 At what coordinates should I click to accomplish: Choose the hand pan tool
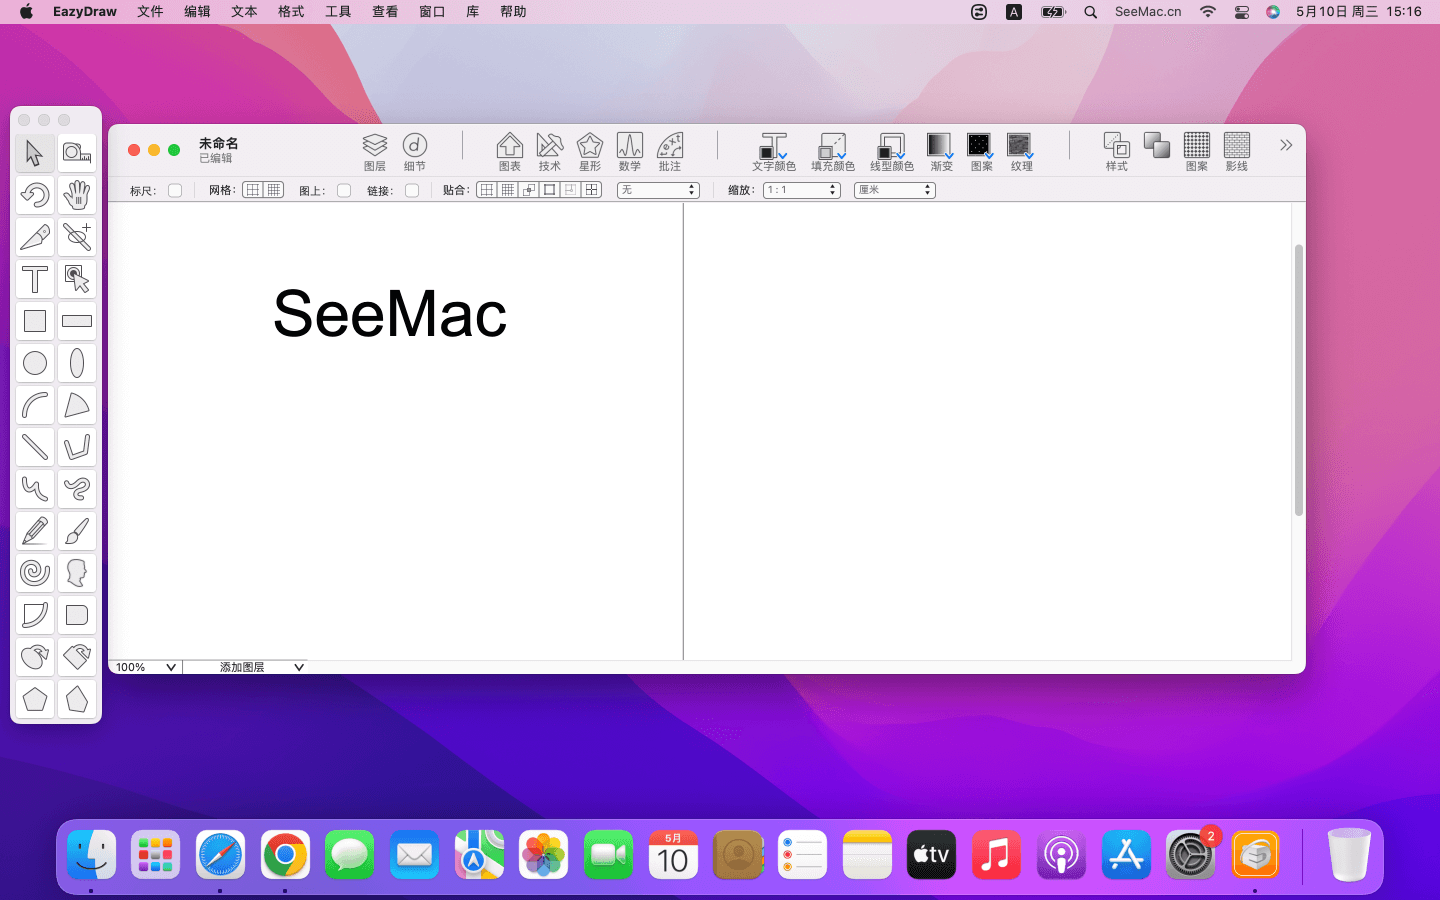(x=77, y=195)
